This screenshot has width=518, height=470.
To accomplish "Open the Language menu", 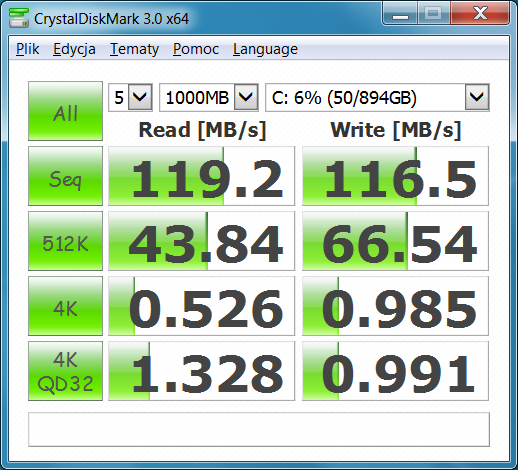I will (x=265, y=49).
